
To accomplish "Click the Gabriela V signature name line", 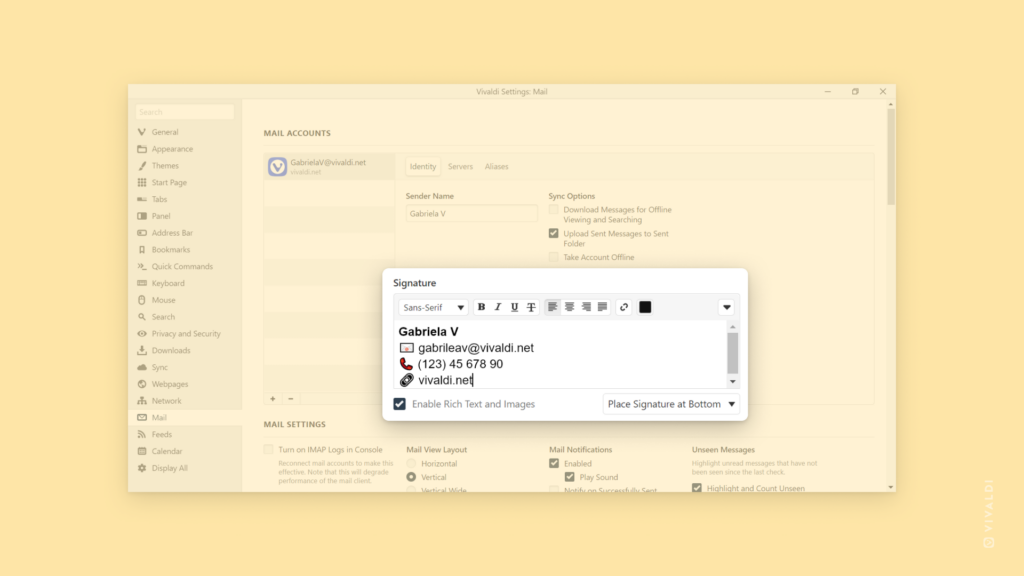I will point(428,332).
